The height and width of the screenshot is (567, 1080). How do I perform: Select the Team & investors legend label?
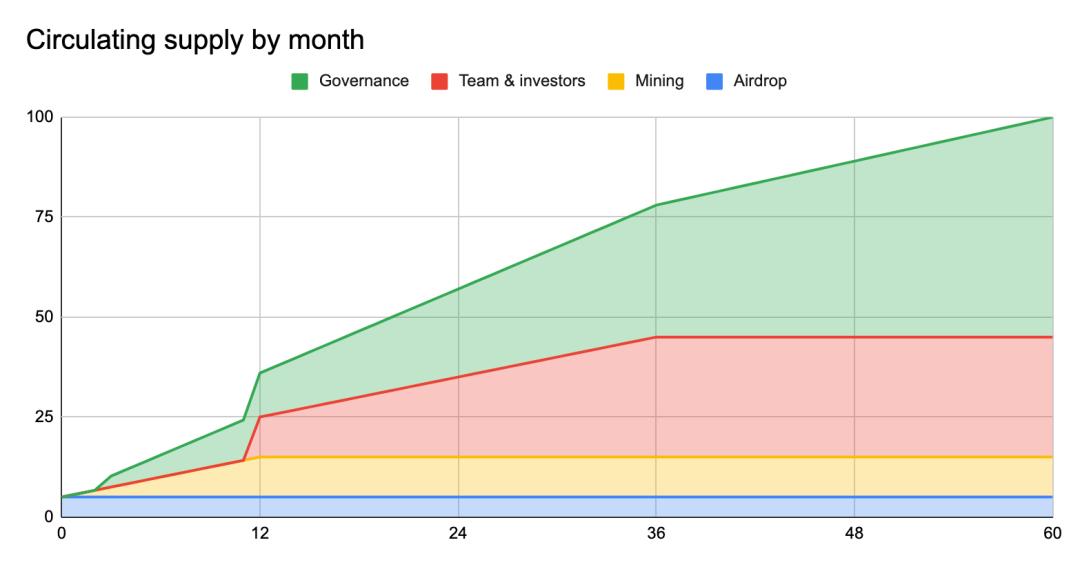pos(521,82)
